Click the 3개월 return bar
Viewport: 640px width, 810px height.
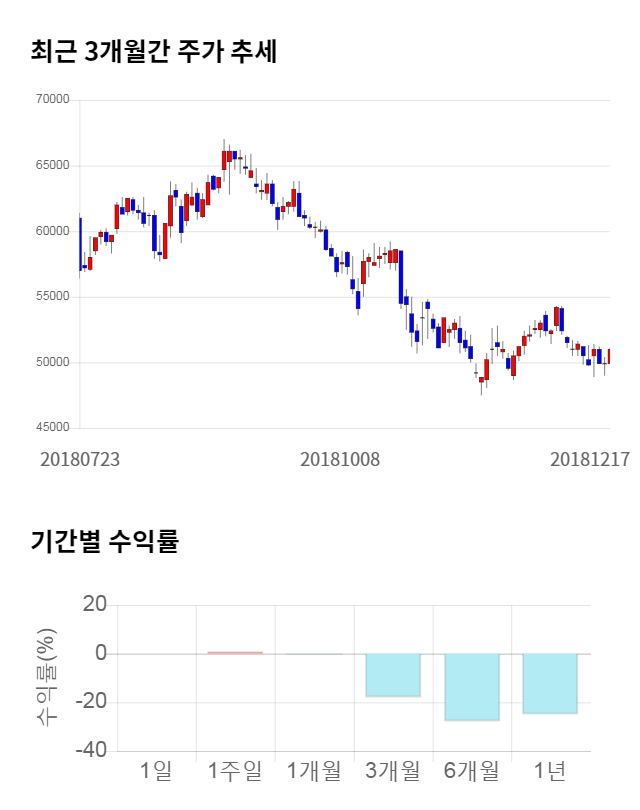coord(393,675)
